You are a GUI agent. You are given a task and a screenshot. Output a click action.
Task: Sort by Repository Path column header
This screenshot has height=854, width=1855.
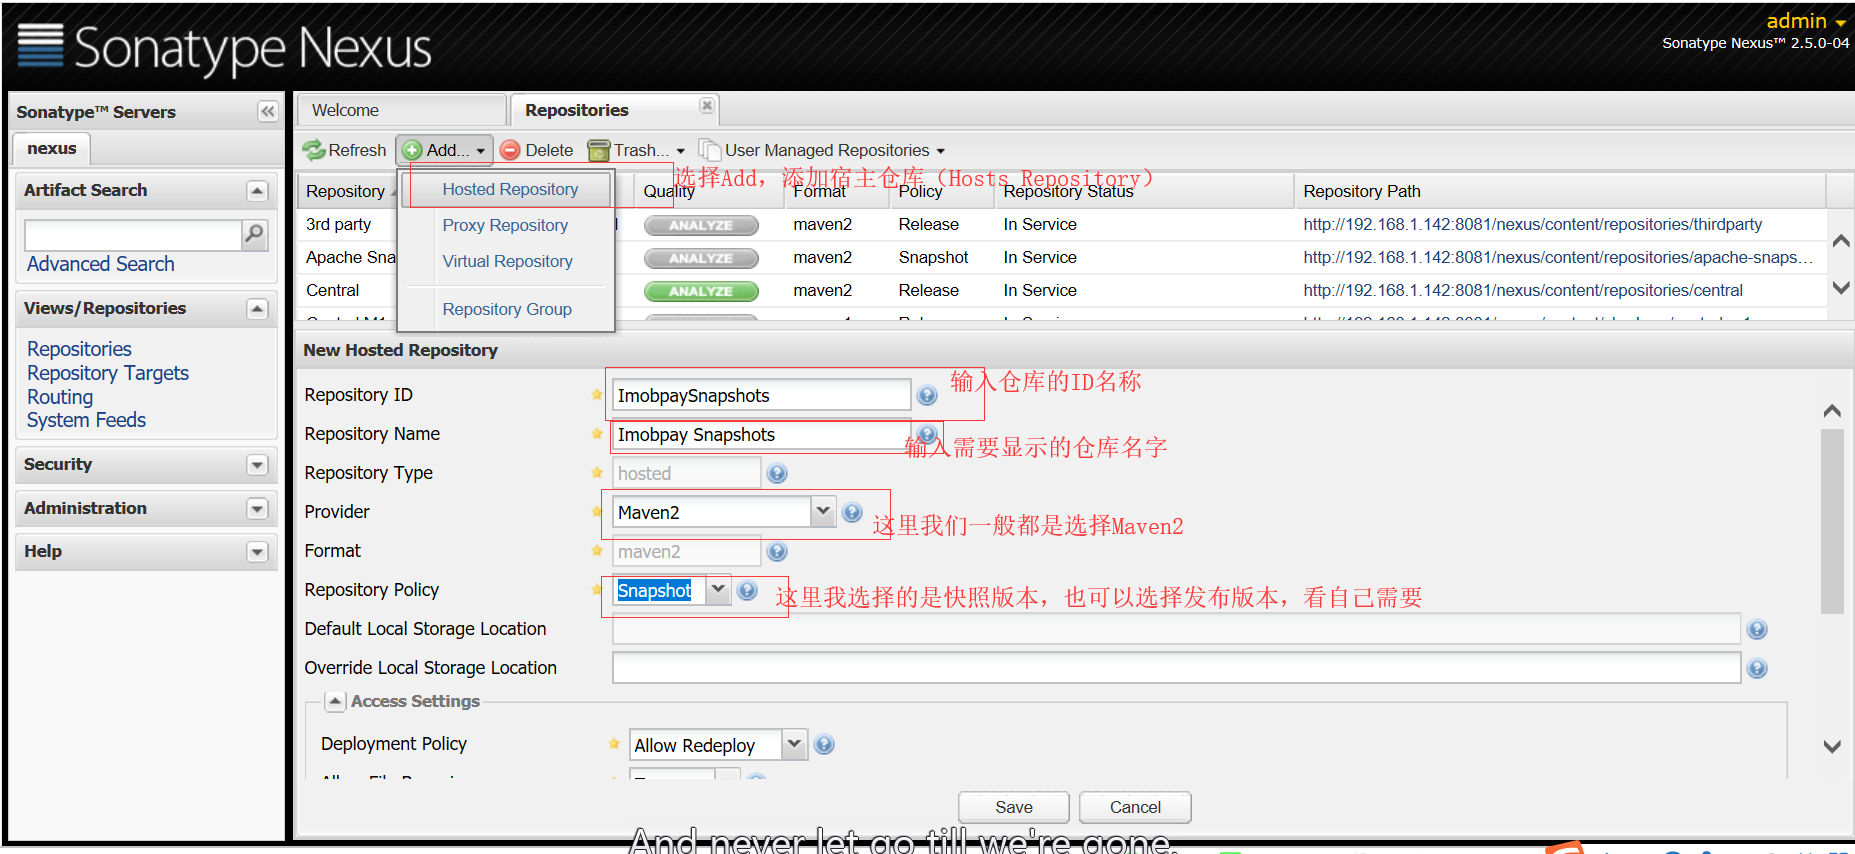coord(1559,191)
